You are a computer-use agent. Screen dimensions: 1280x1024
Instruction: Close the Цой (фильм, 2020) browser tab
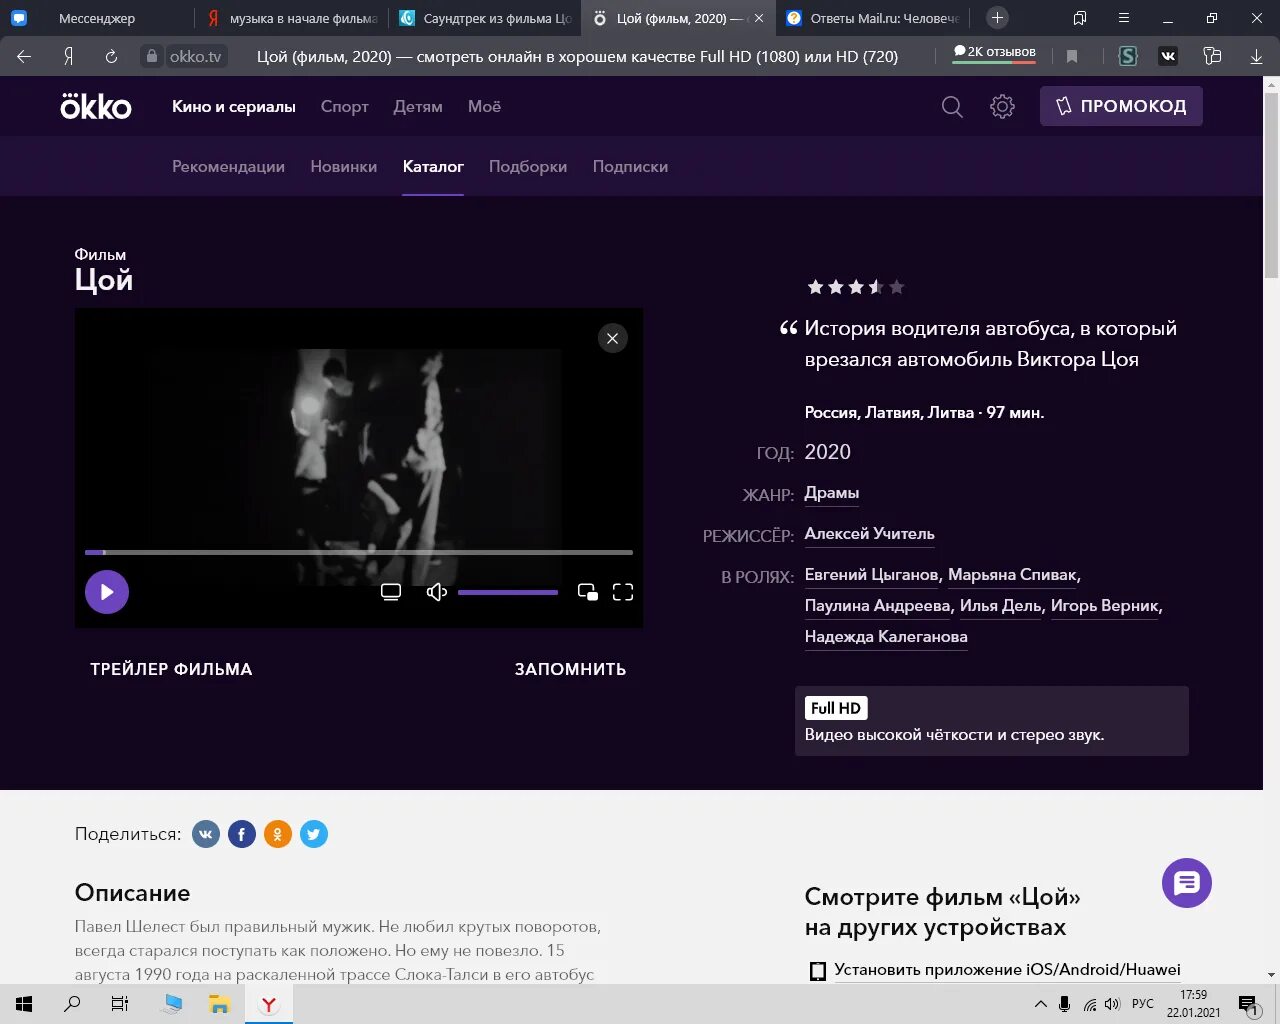(759, 18)
